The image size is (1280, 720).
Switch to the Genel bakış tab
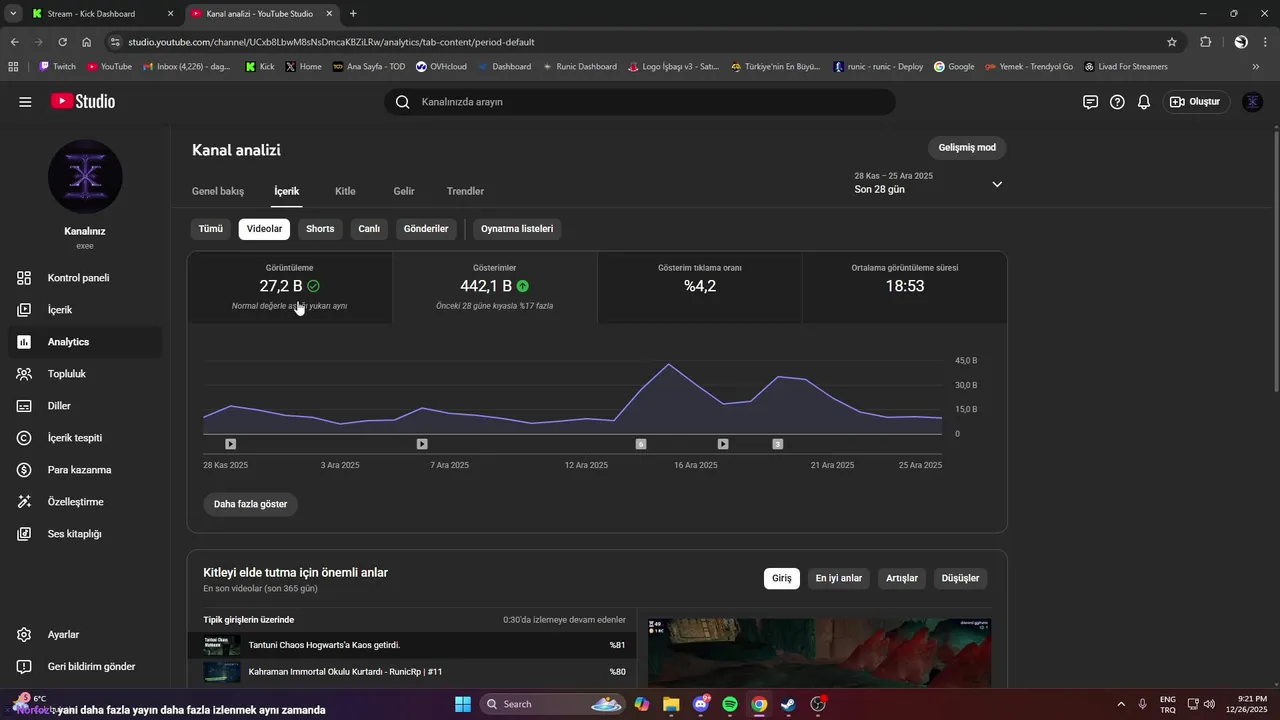pos(218,191)
